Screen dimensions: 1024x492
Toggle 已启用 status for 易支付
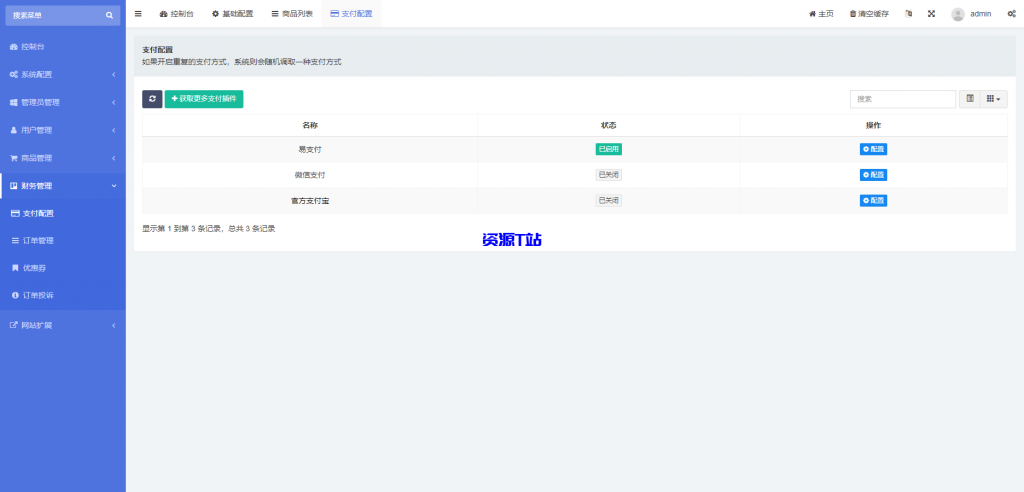[609, 149]
